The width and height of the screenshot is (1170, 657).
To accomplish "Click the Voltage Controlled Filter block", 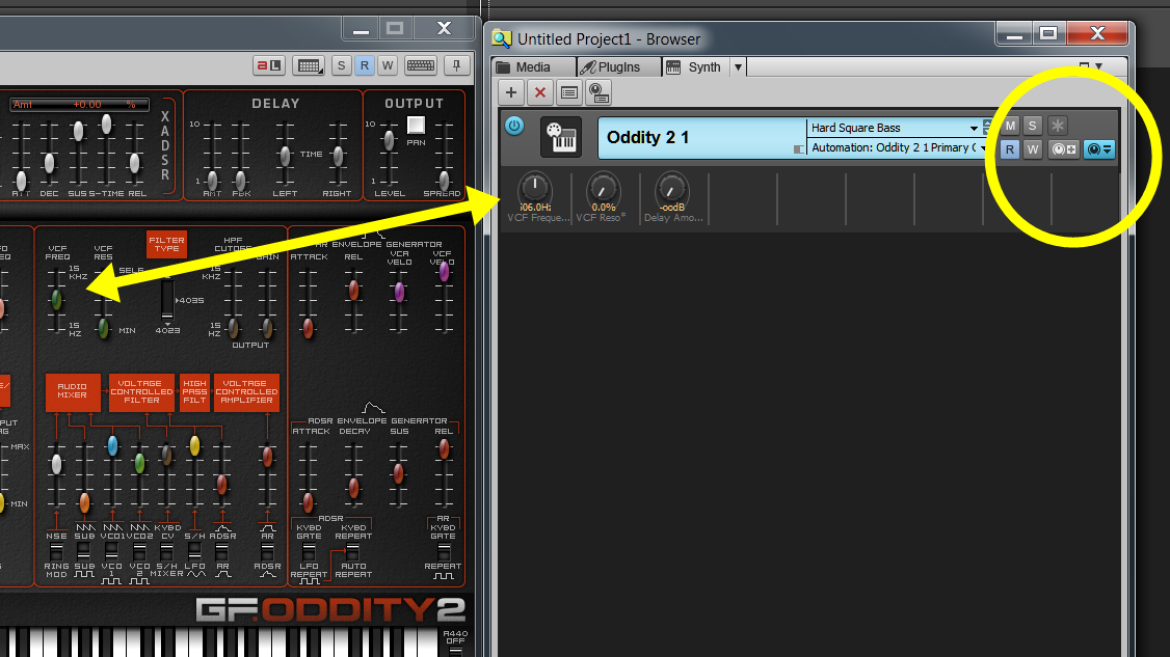I will pyautogui.click(x=142, y=392).
